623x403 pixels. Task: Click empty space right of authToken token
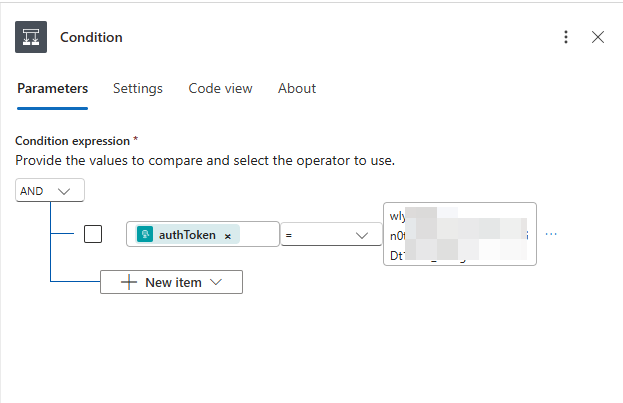pyautogui.click(x=259, y=235)
